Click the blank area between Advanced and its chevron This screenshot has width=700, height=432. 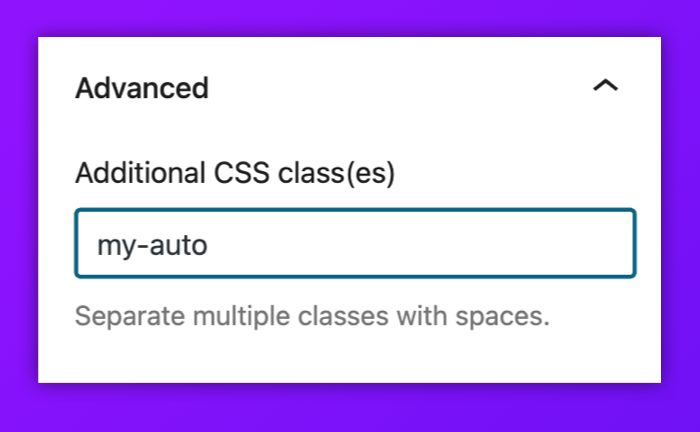[400, 88]
